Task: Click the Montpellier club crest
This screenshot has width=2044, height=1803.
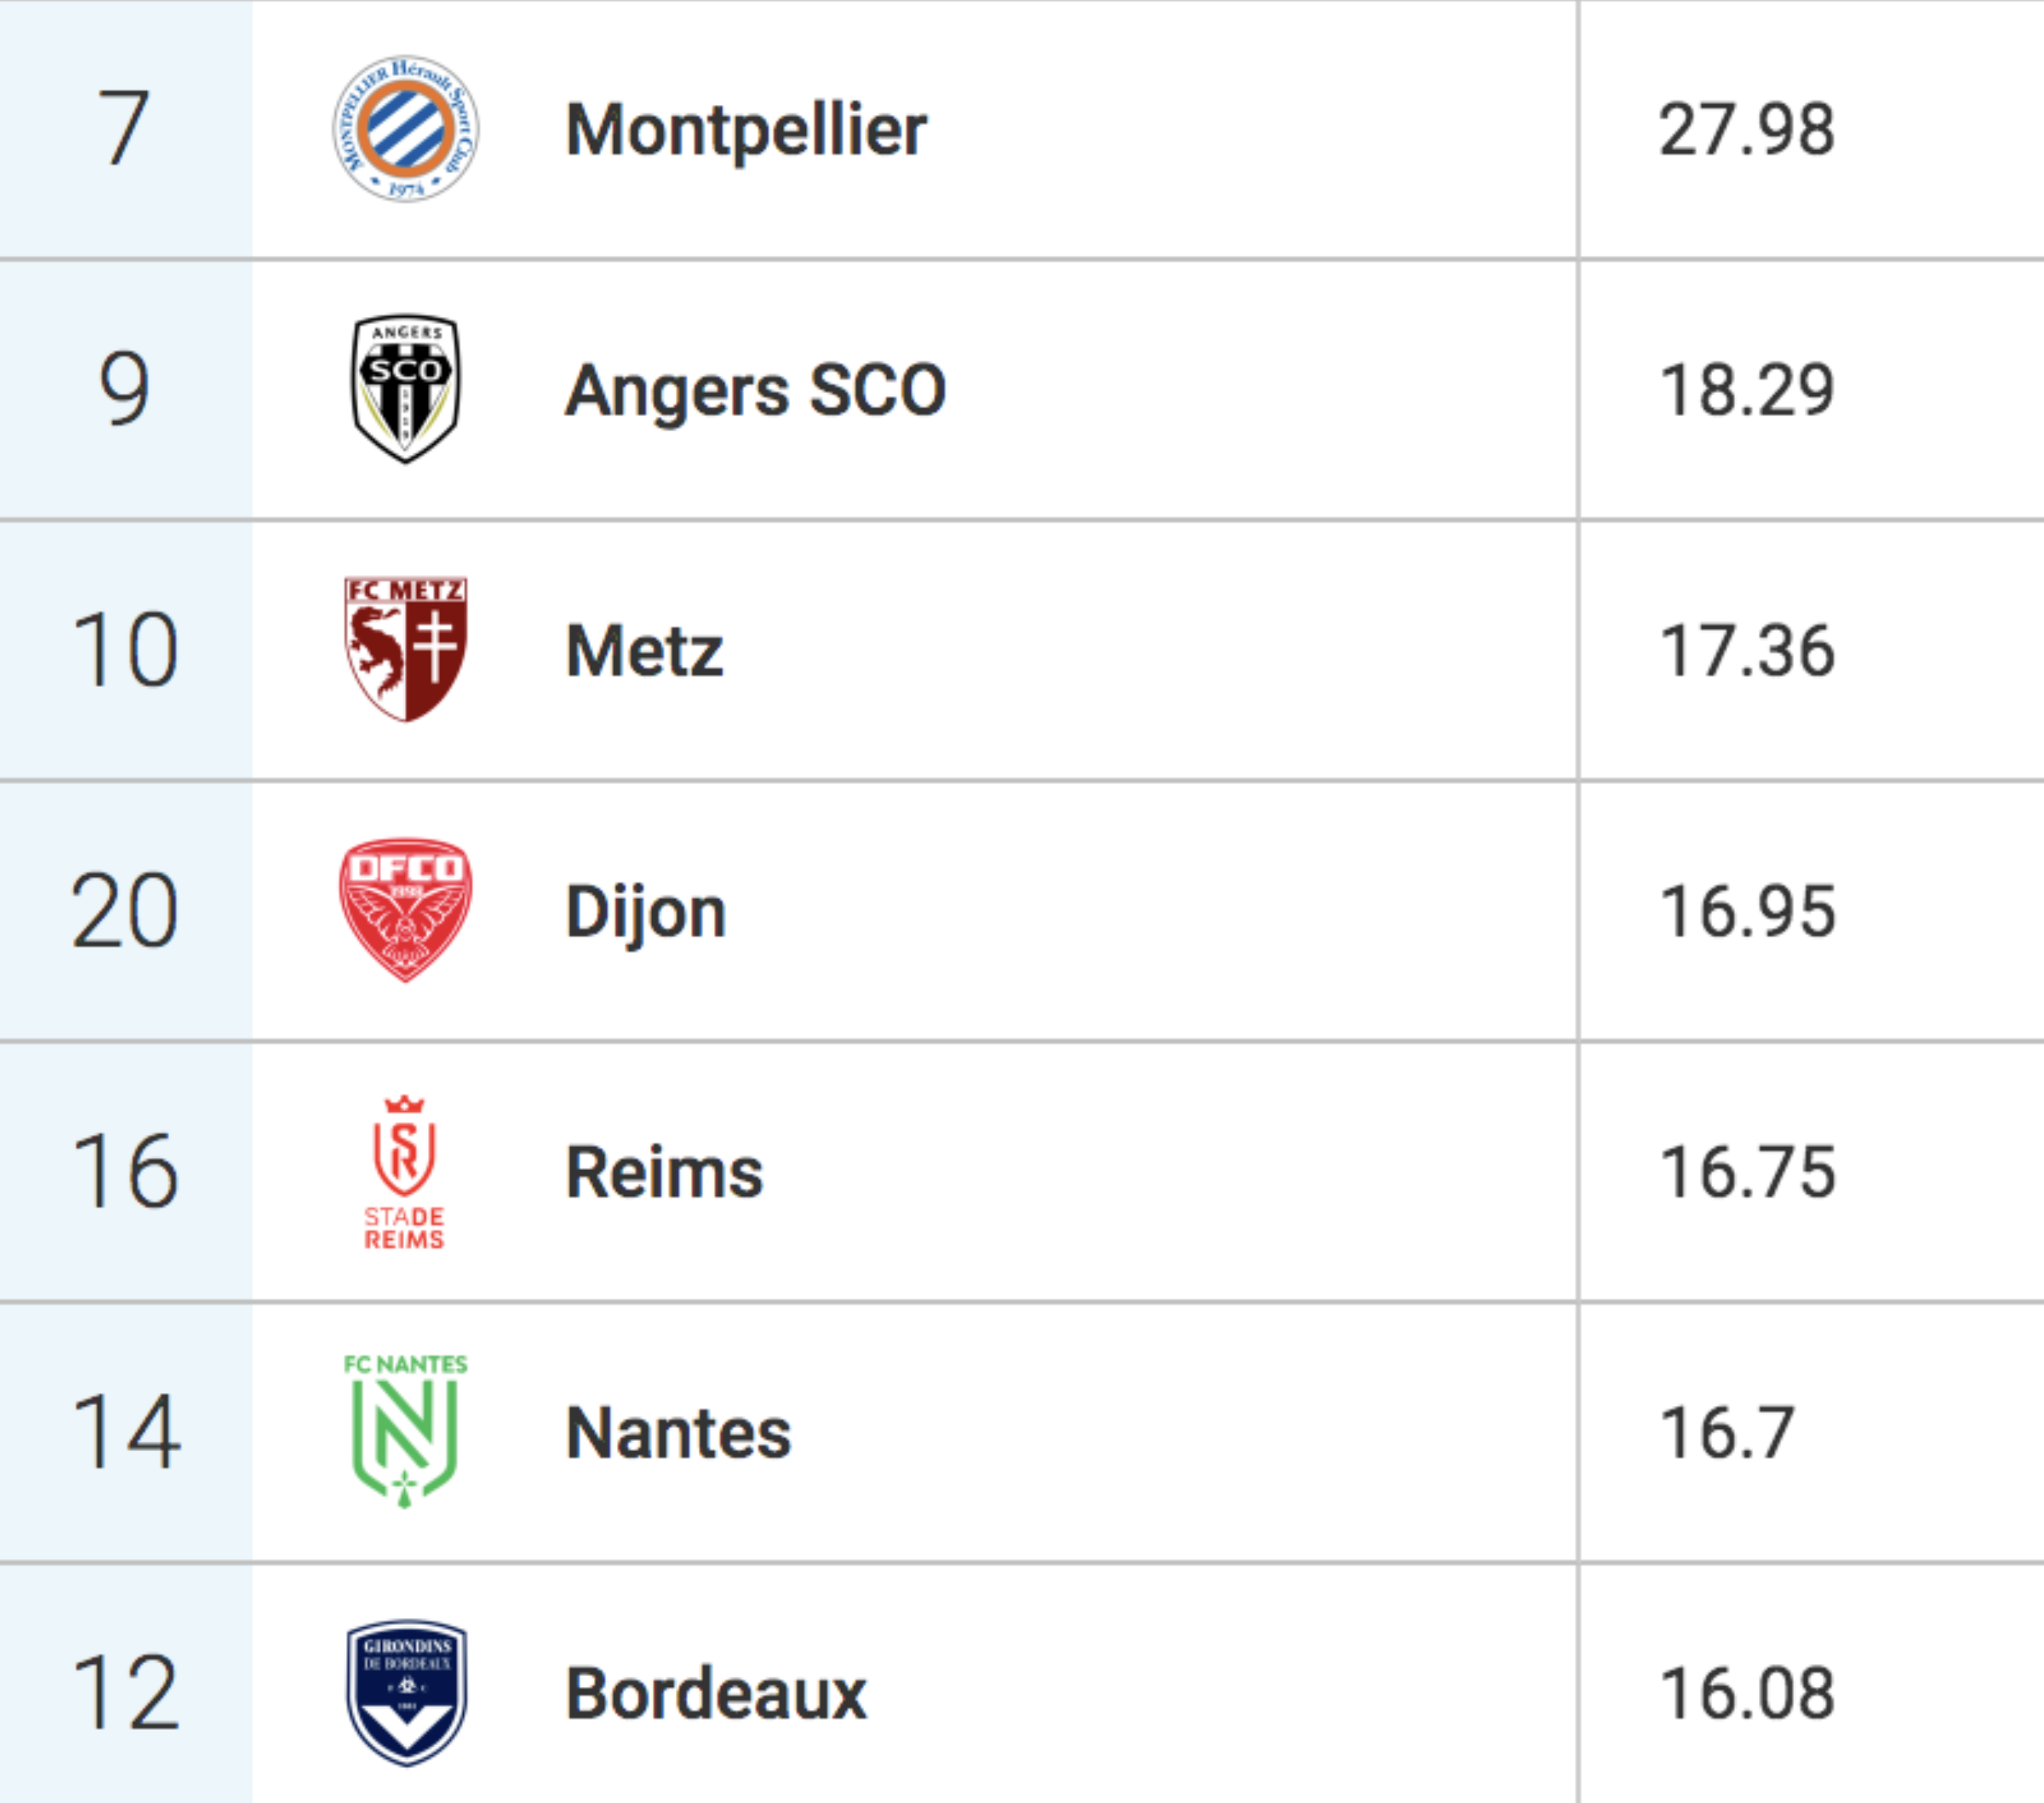Action: pyautogui.click(x=405, y=128)
